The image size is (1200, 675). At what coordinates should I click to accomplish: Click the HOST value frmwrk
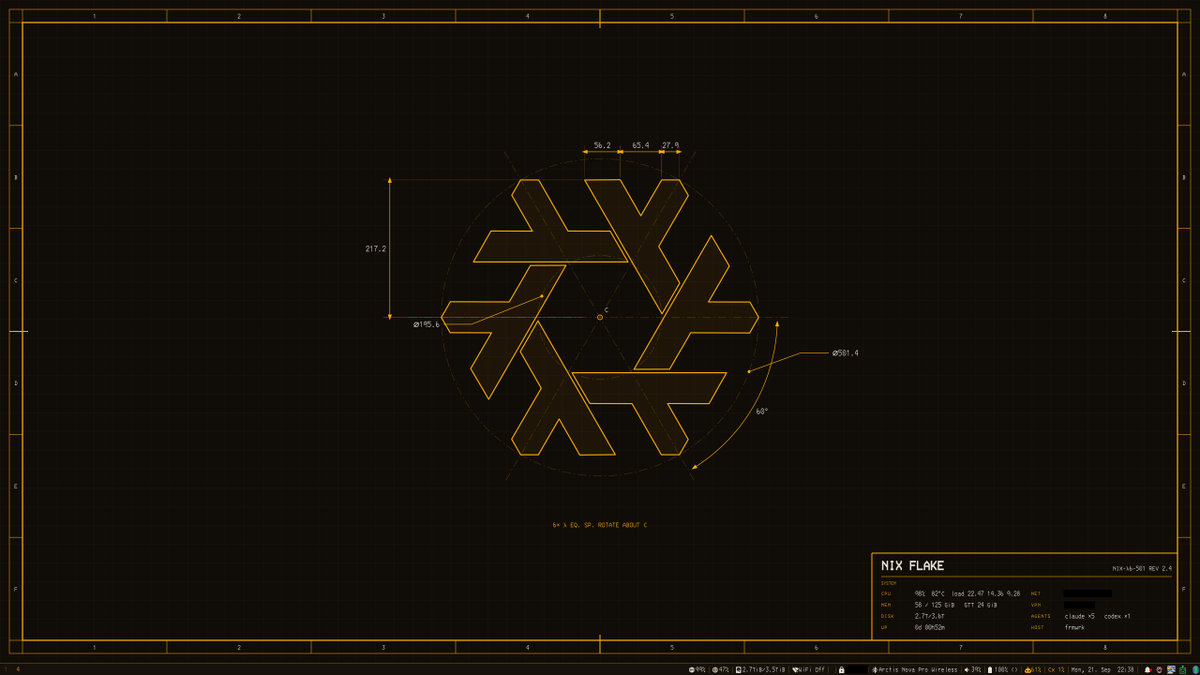[1075, 627]
